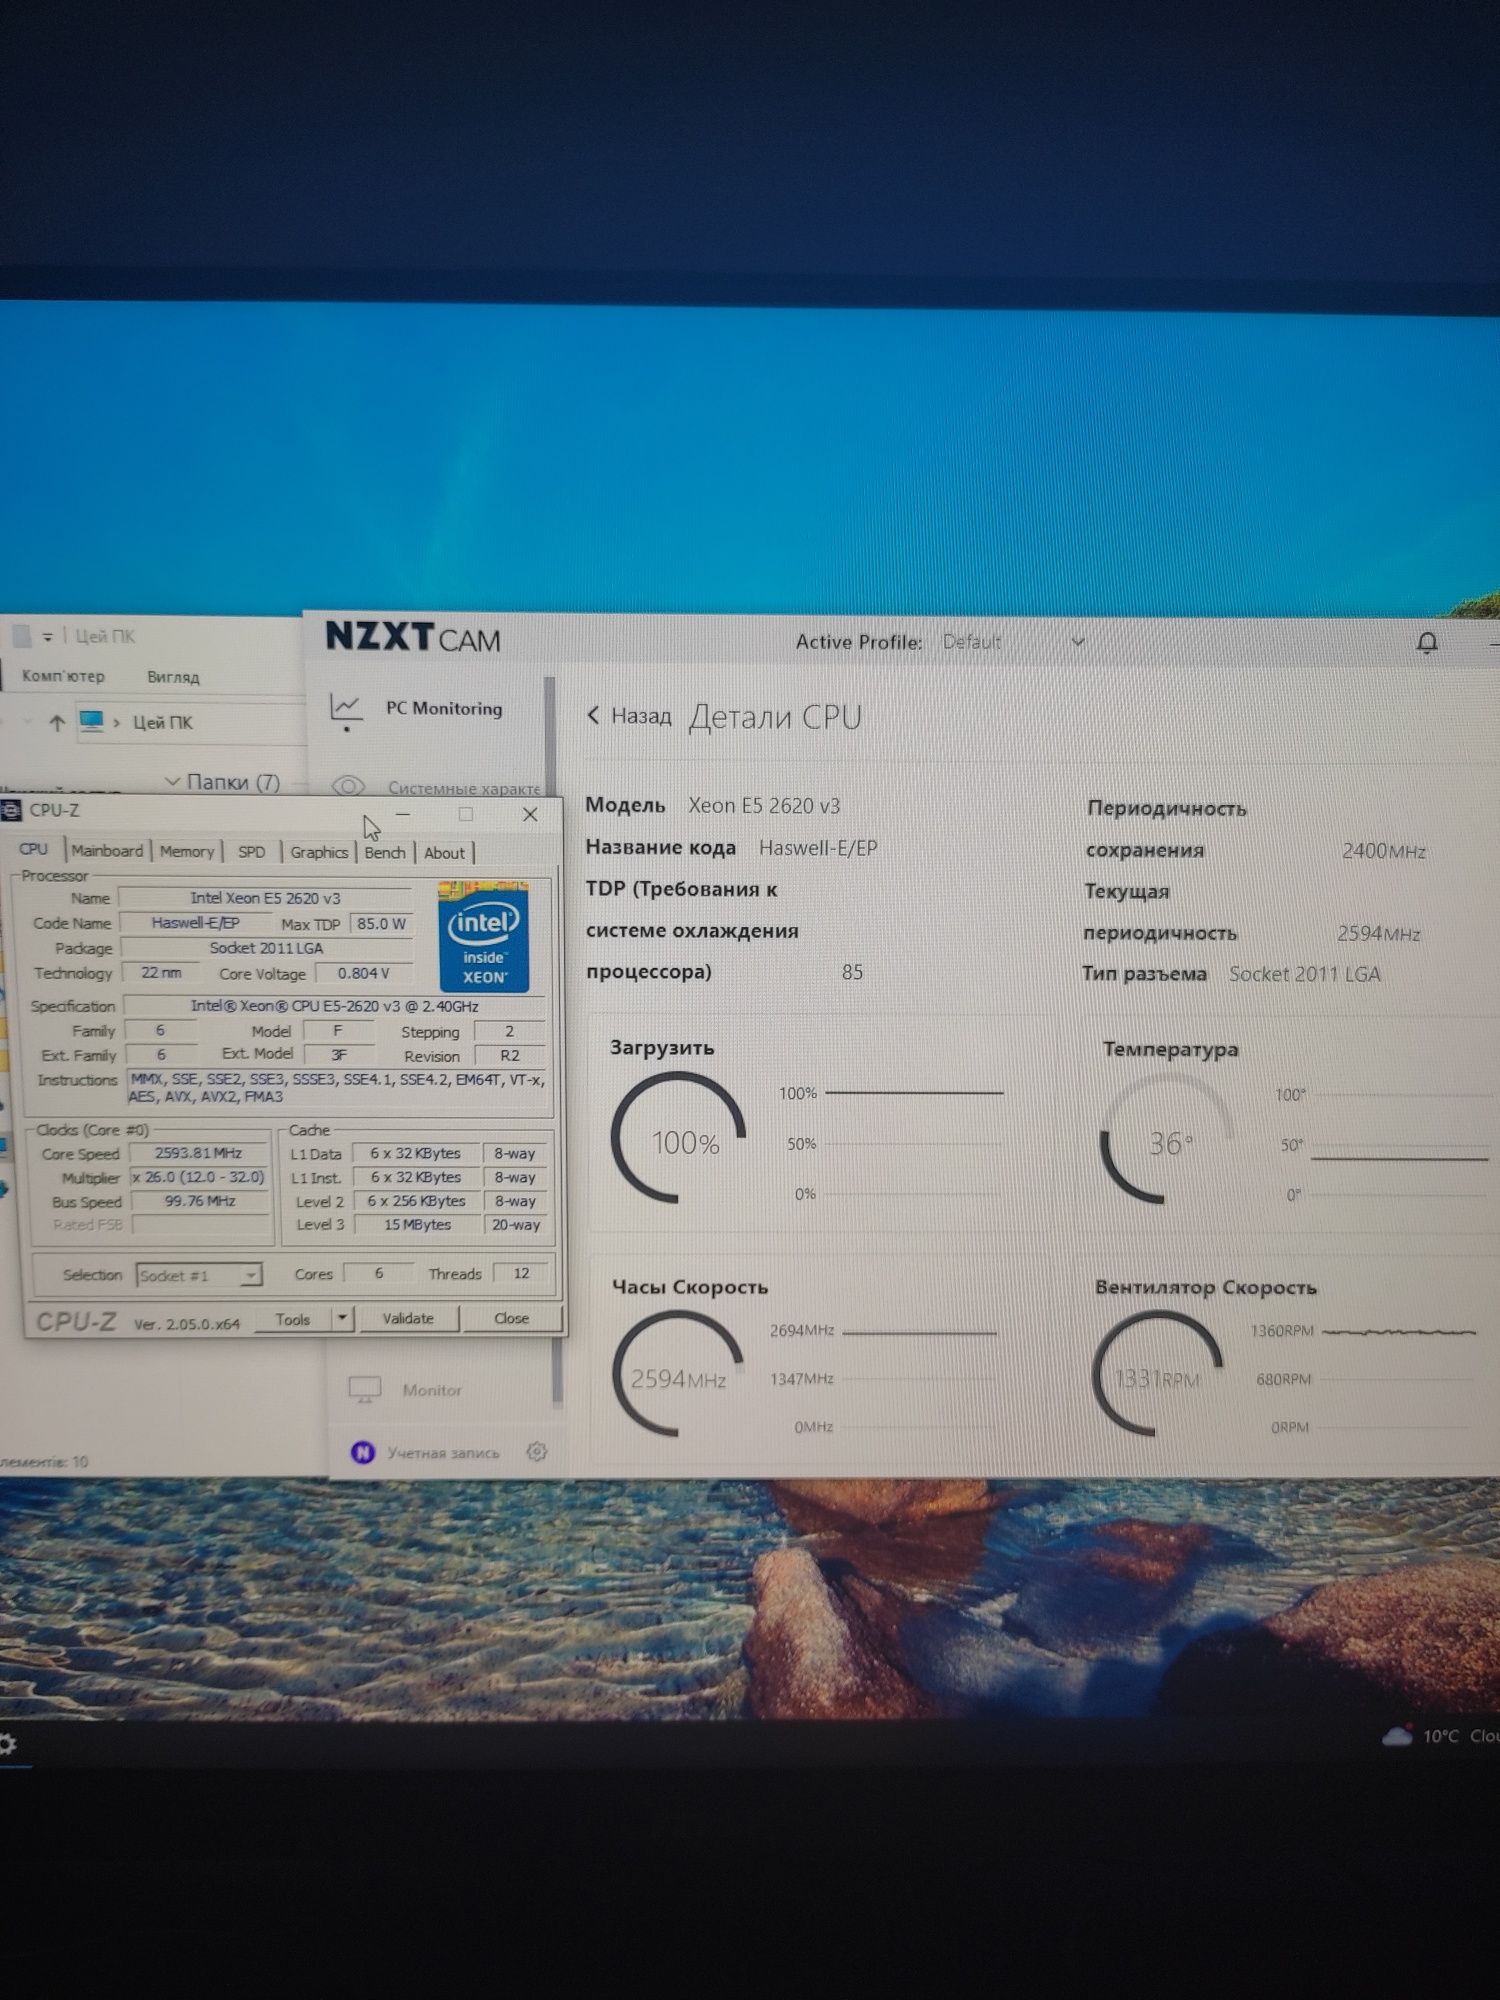Image resolution: width=1500 pixels, height=2000 pixels.
Task: Click the 100% load gauge
Action: point(679,1138)
